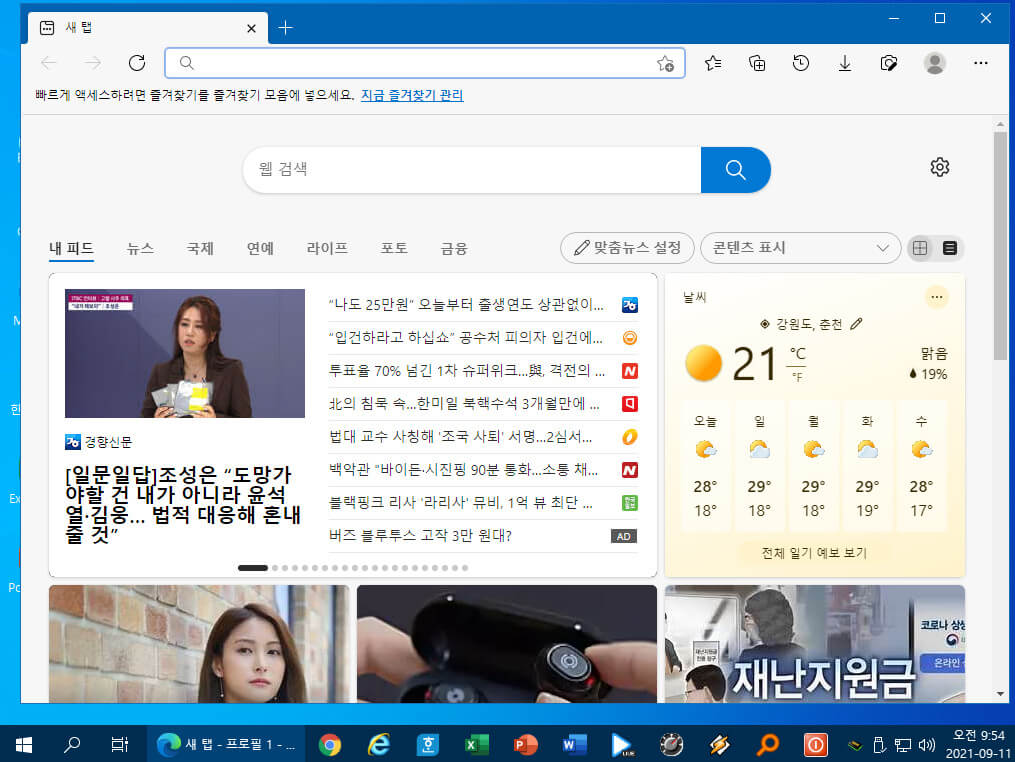
Task: Expand the 콘텐츠 표시 dropdown
Action: pyautogui.click(x=801, y=248)
